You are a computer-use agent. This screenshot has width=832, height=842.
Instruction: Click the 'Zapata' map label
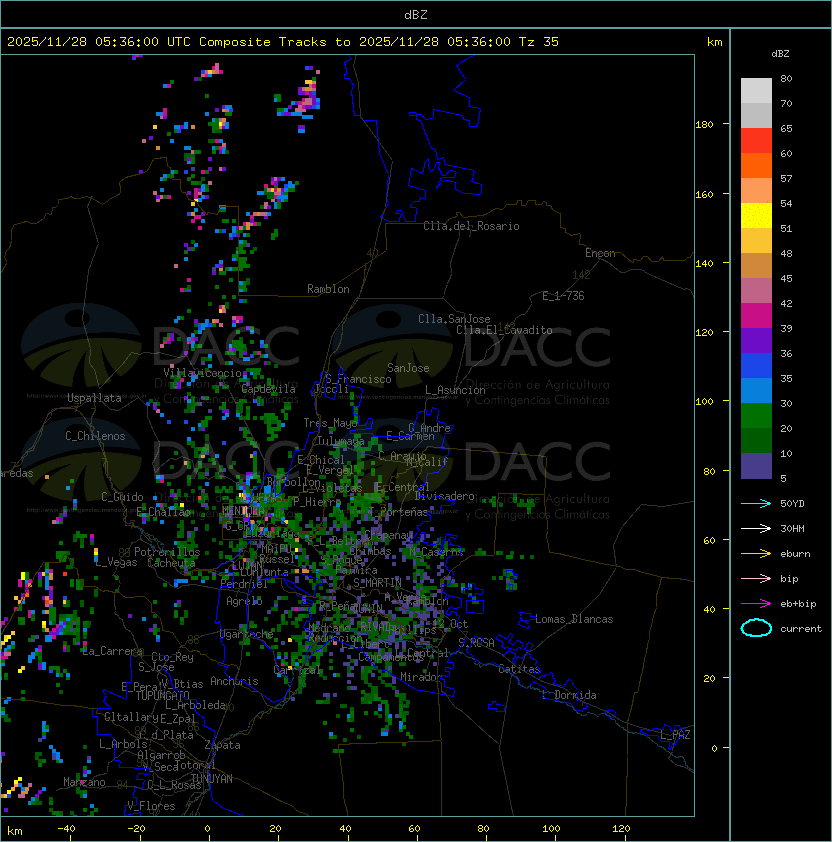[x=222, y=745]
